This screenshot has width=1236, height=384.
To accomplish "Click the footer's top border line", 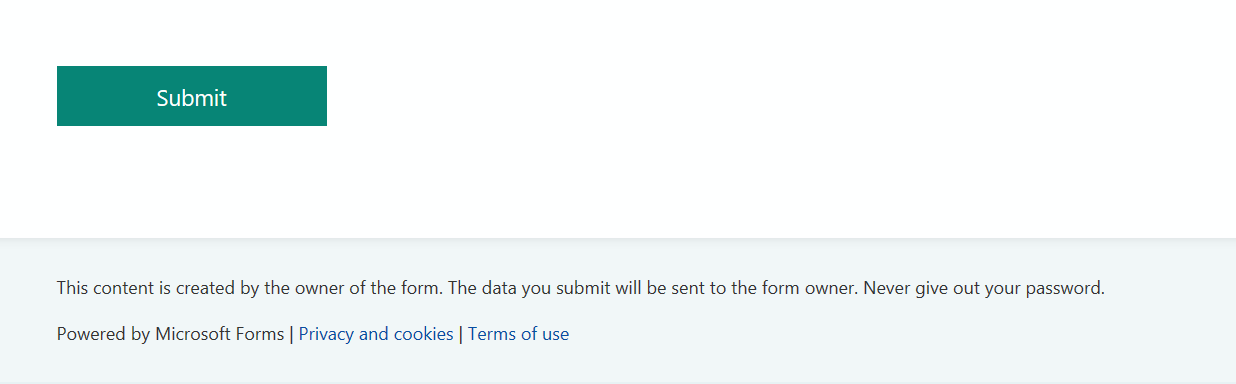I will [x=618, y=239].
